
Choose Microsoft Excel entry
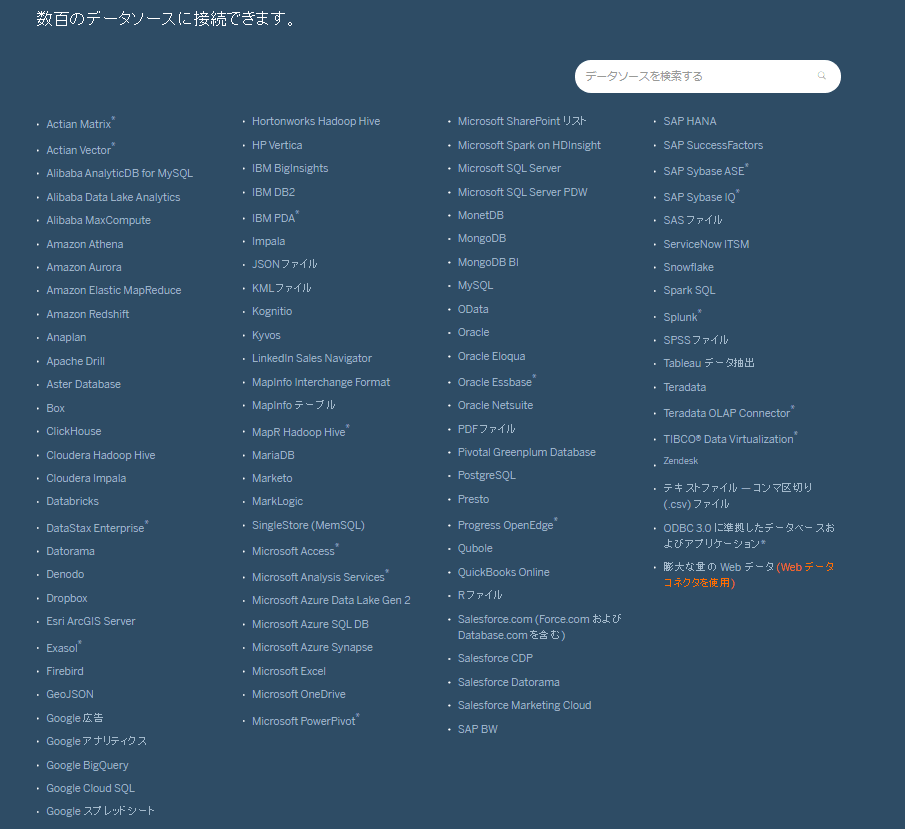(x=289, y=671)
